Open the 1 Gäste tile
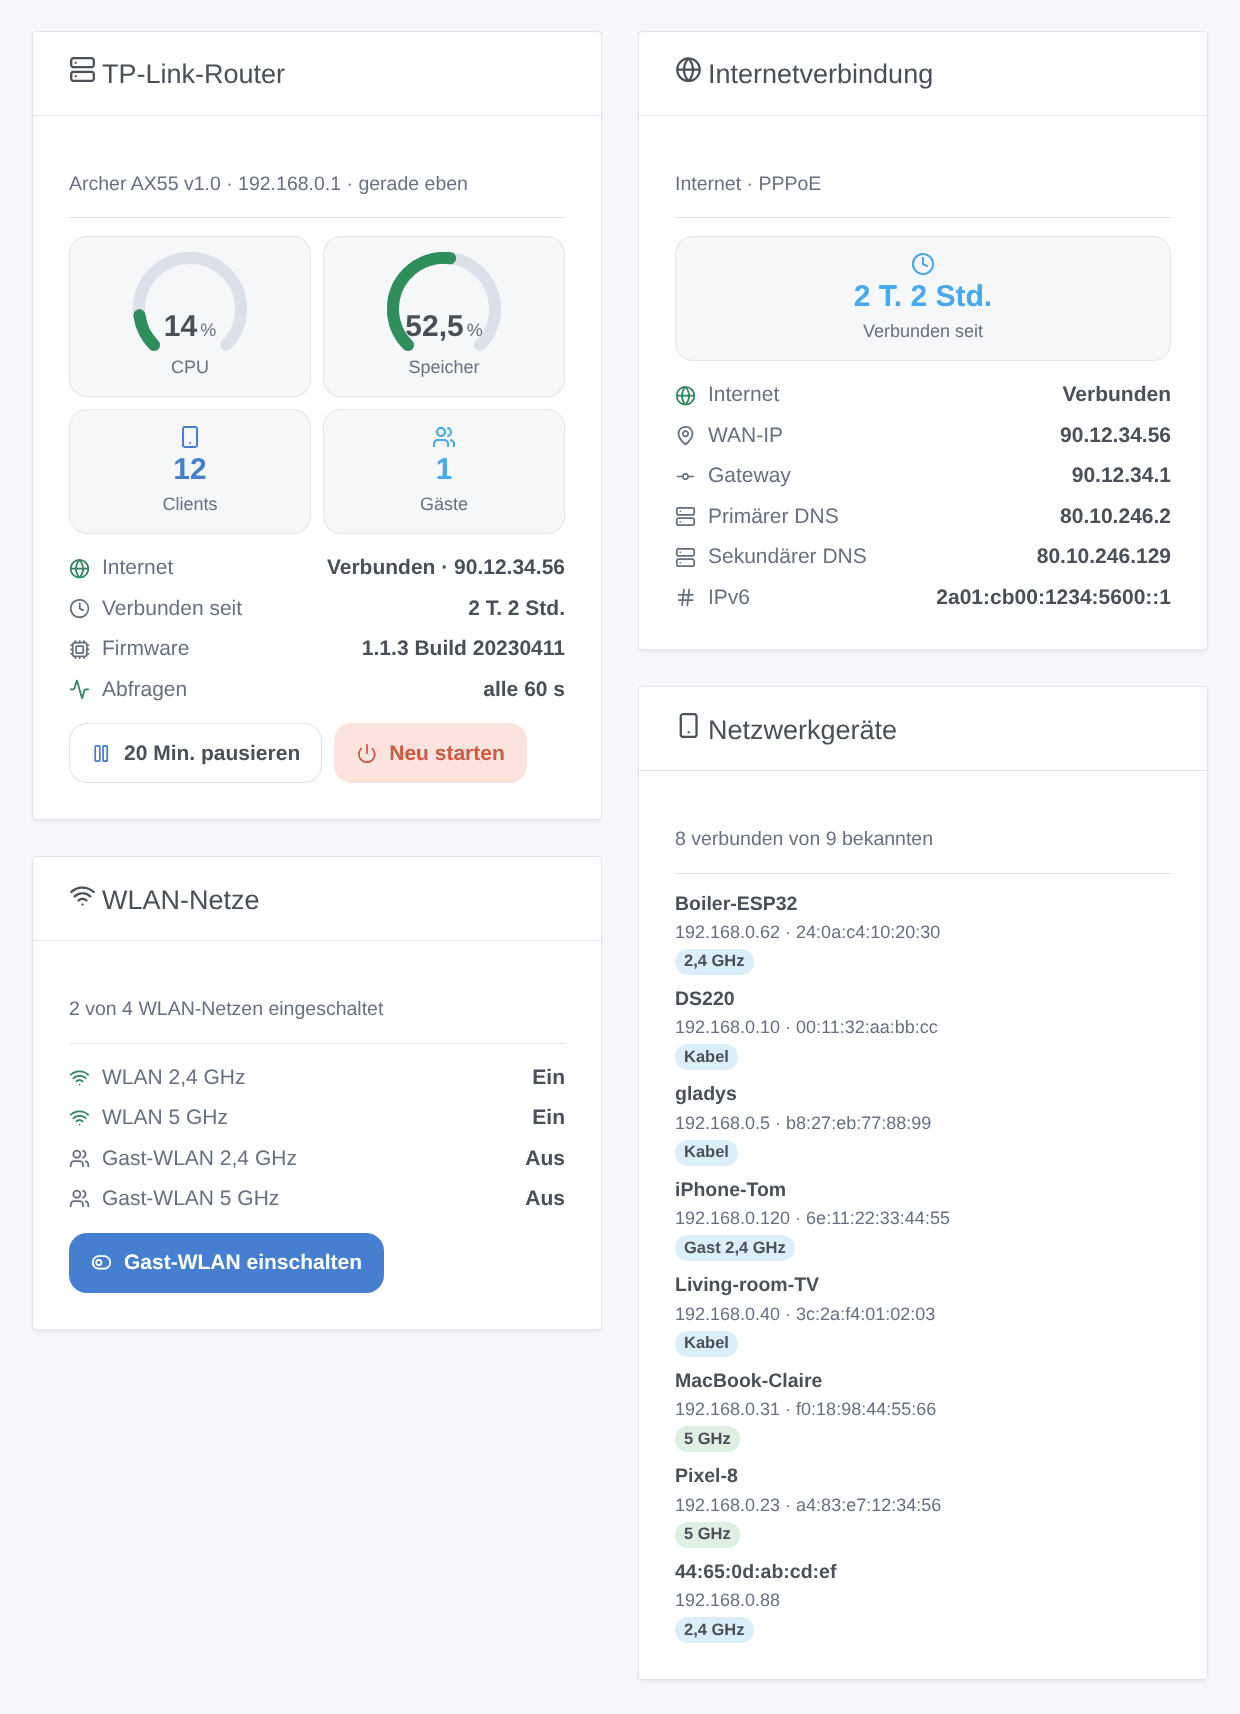Screen dimensions: 1240x1714 [444, 471]
